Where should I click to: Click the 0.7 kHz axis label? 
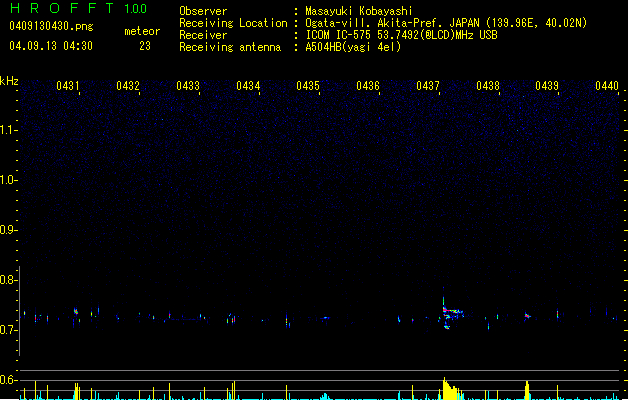[x=9, y=330]
